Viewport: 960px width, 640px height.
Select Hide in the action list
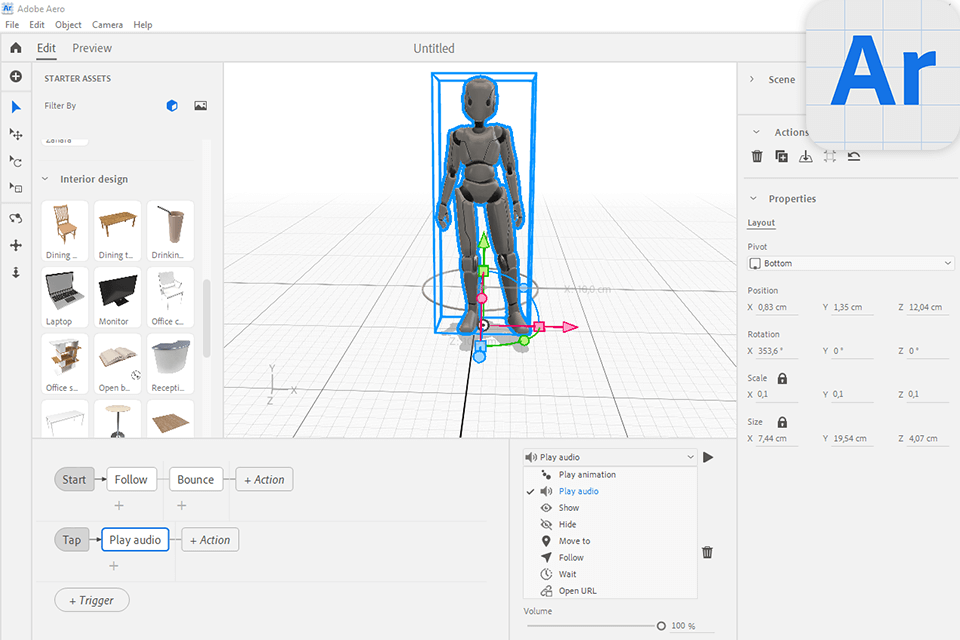click(x=567, y=524)
